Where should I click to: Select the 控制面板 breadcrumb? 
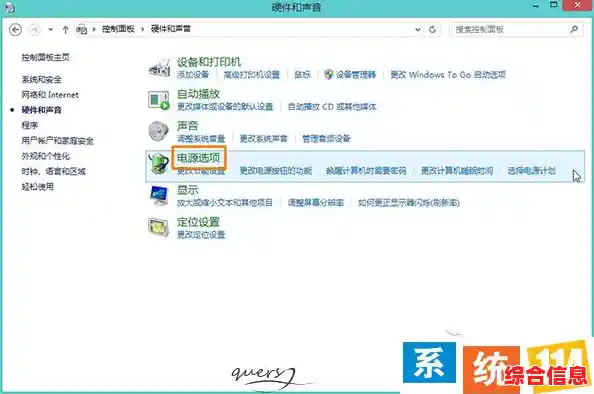point(118,29)
